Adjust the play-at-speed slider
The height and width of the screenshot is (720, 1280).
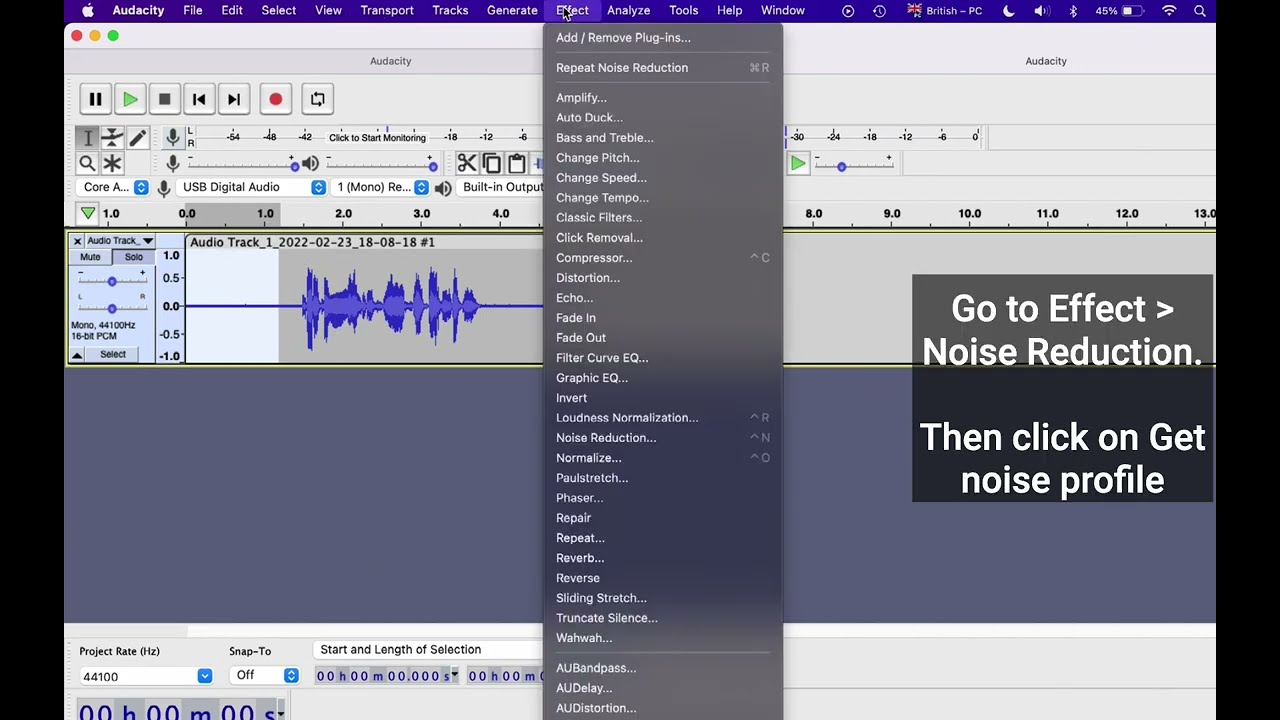click(x=852, y=164)
